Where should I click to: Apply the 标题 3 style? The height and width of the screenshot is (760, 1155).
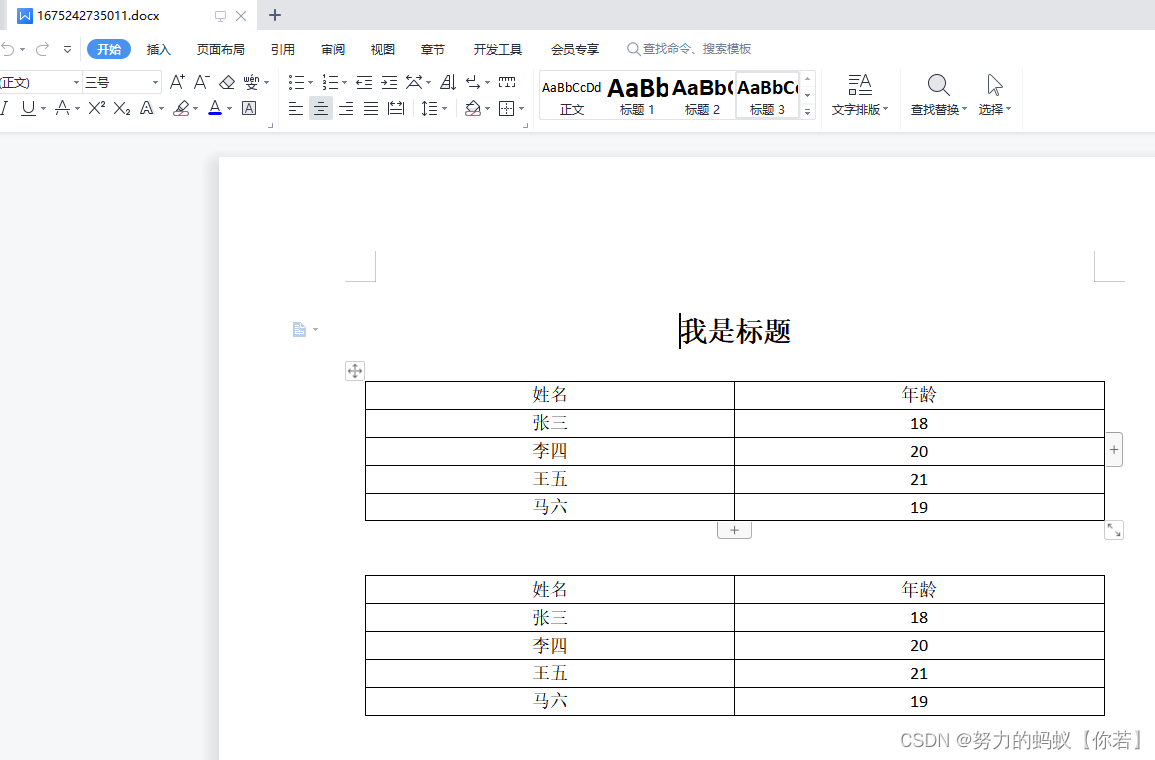click(x=768, y=96)
